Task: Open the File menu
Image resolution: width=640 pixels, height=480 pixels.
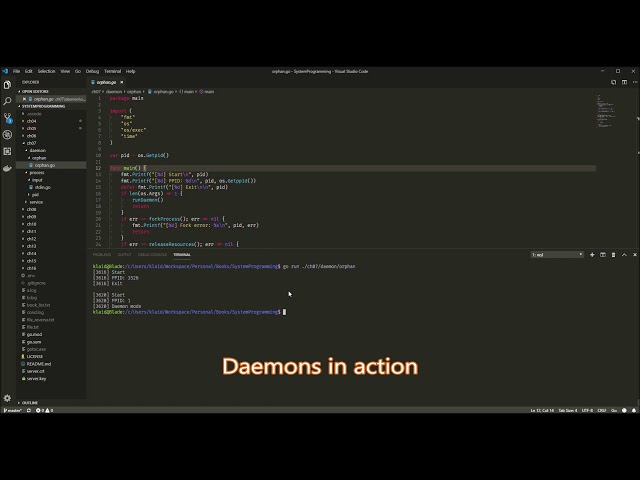Action: tap(16, 71)
